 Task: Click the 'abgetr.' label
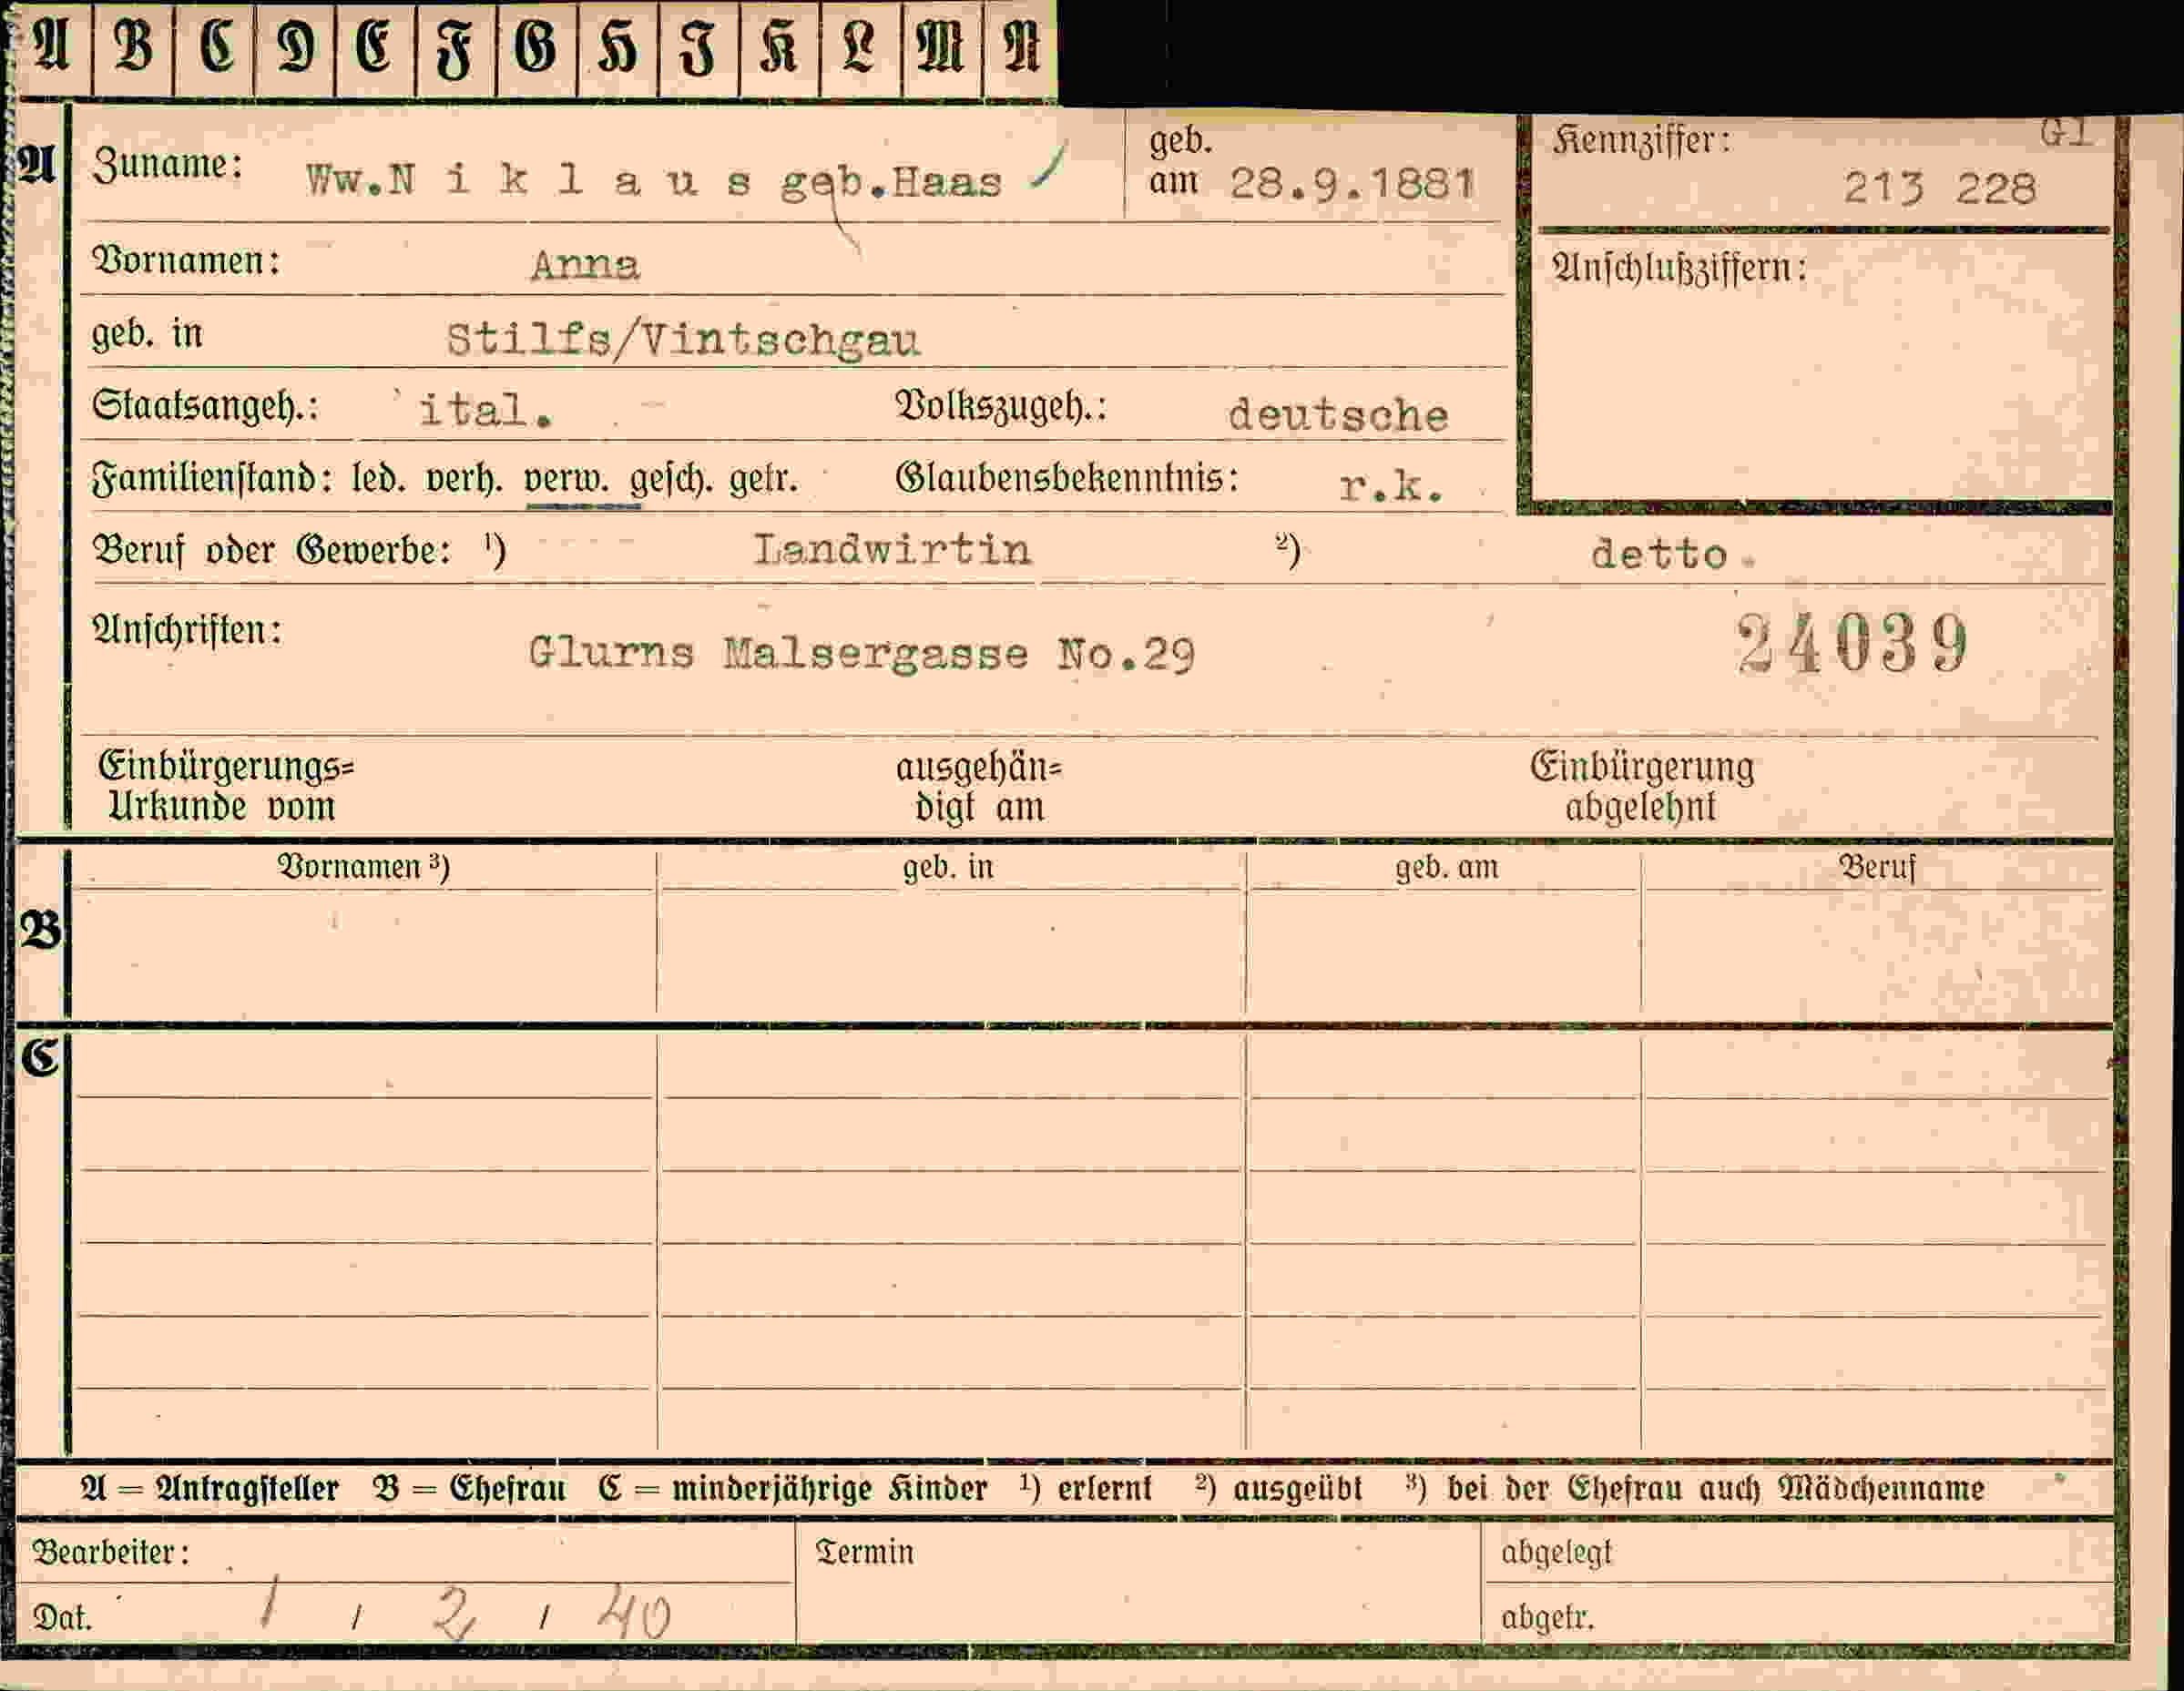(x=1547, y=1617)
